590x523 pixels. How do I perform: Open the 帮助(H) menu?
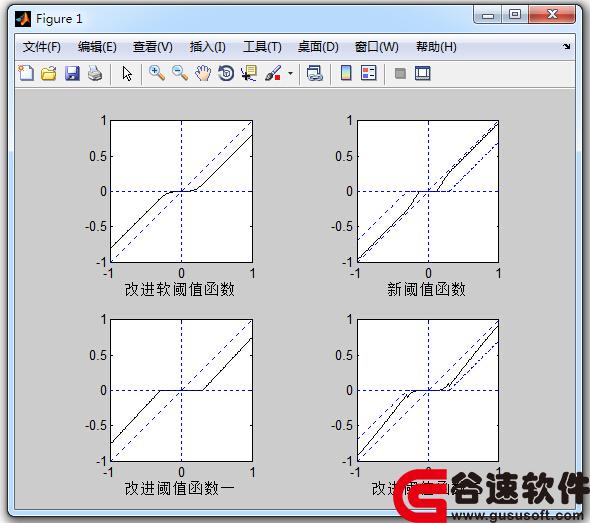tap(436, 47)
